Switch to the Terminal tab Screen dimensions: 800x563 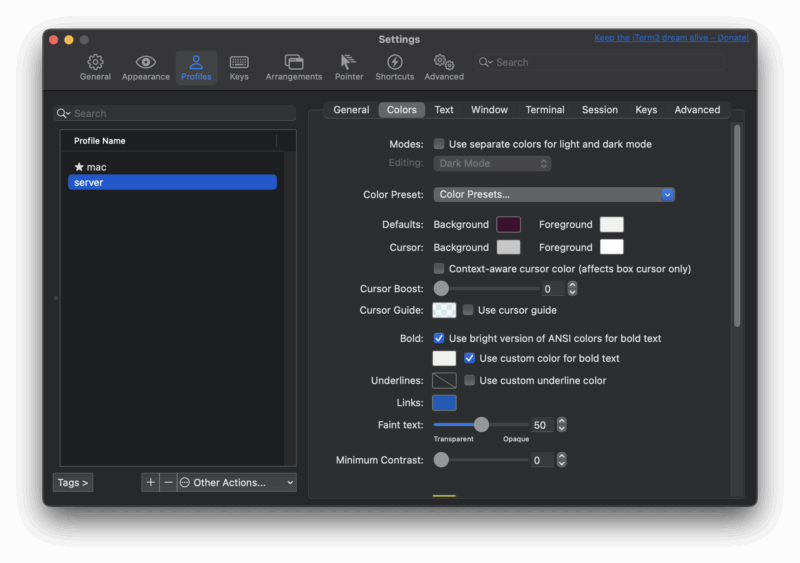pos(545,110)
